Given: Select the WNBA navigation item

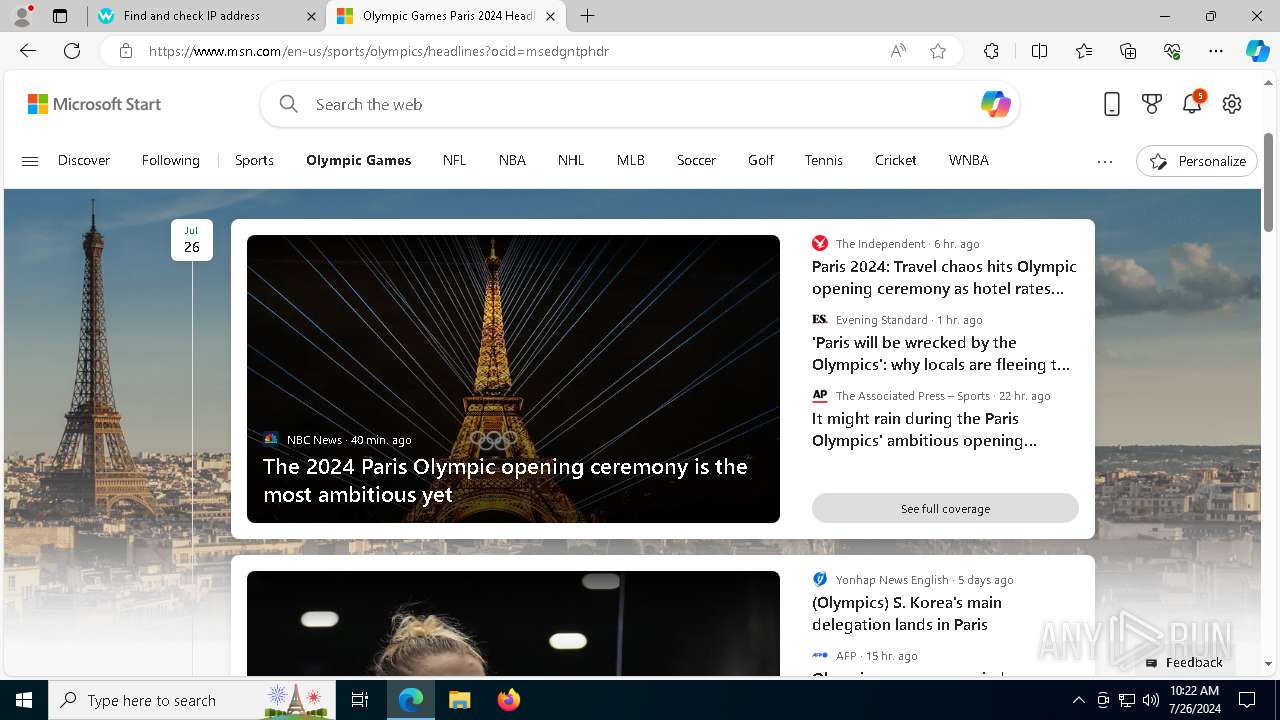Looking at the screenshot, I should [969, 160].
